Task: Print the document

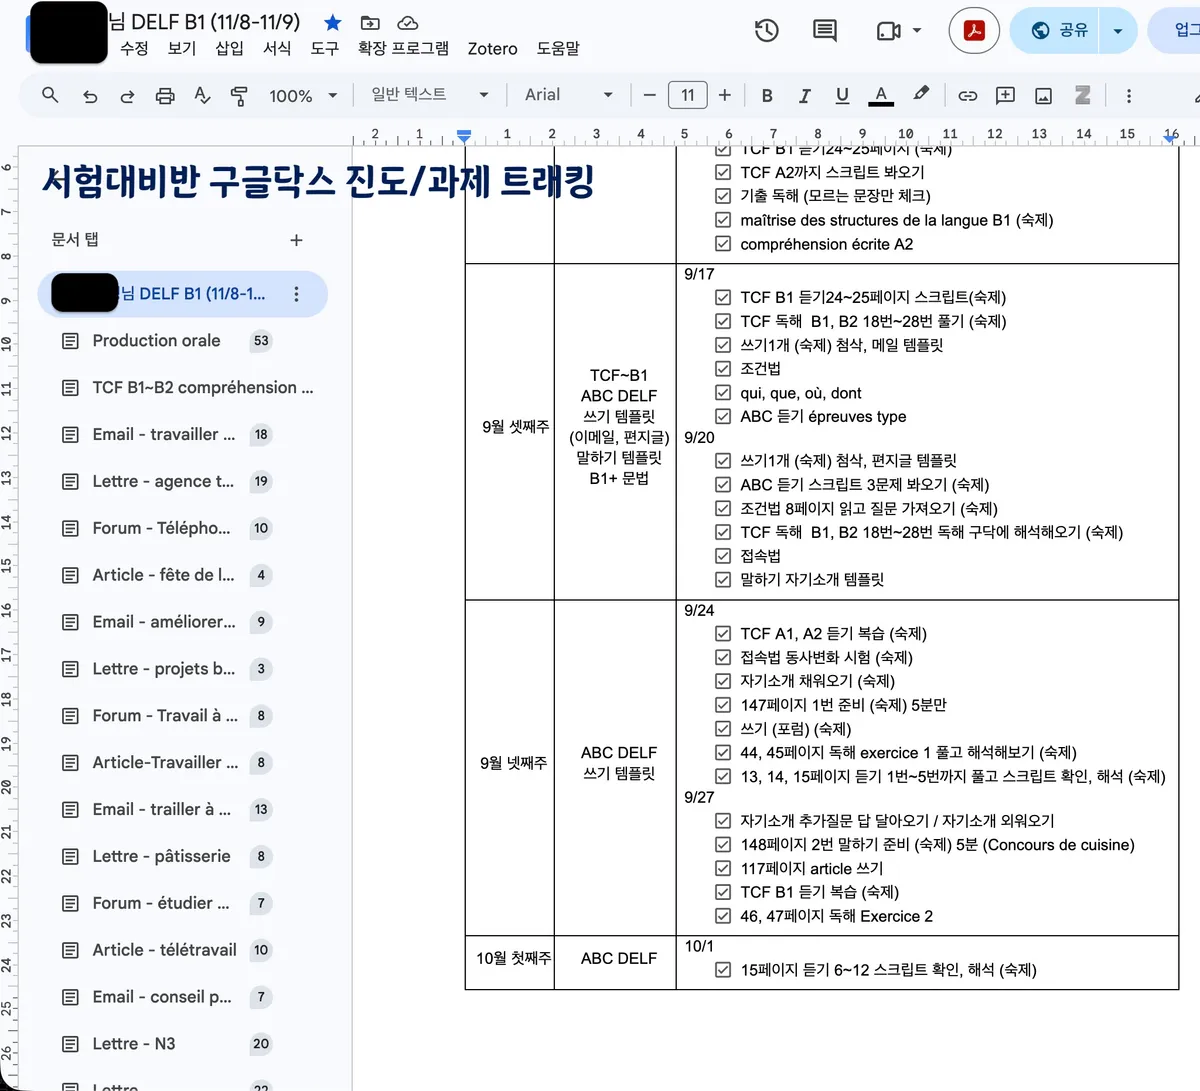Action: click(165, 96)
